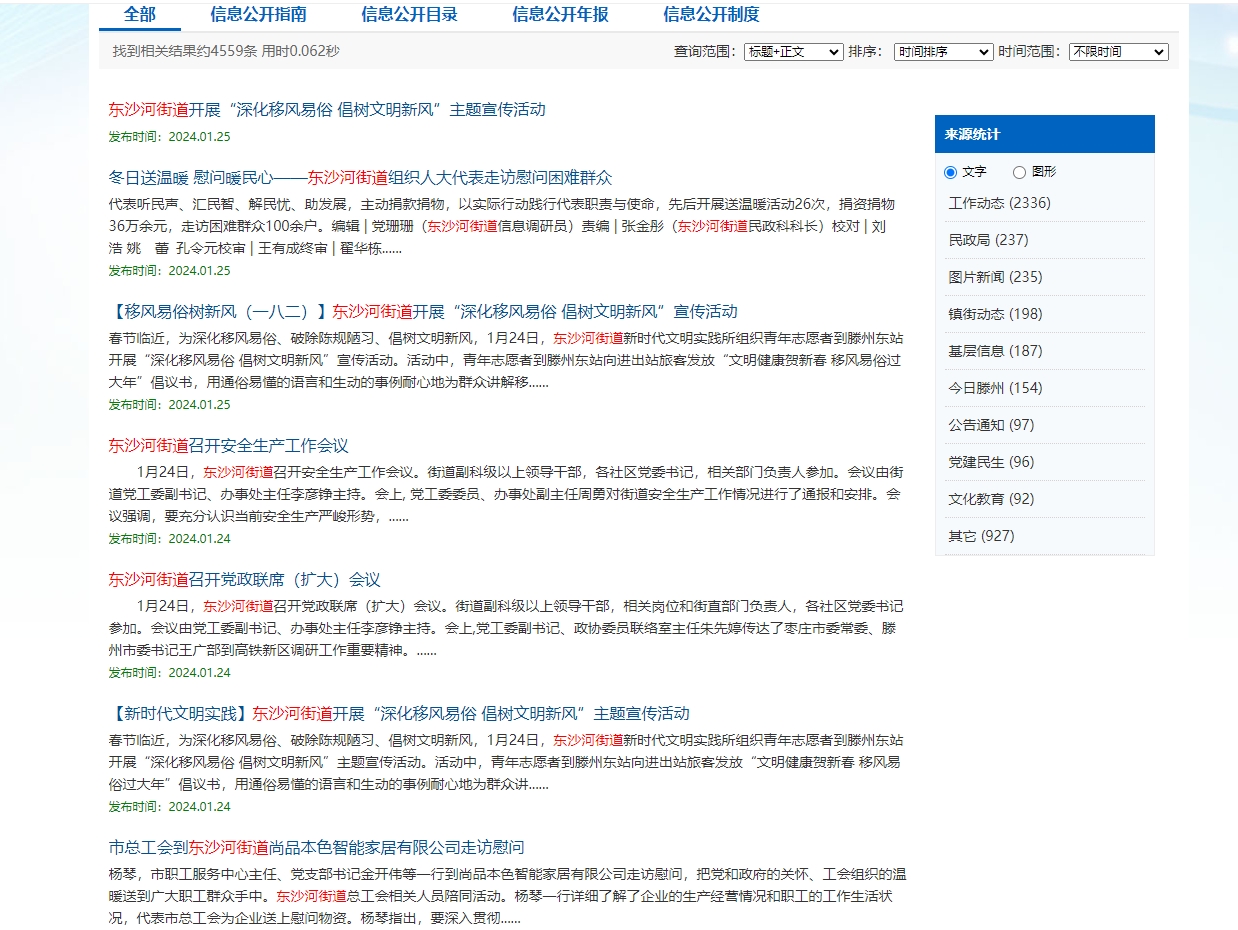Open 东沙河街道召开安全生产工作会议 article
Screen dimensions: 1238x930
tap(228, 446)
